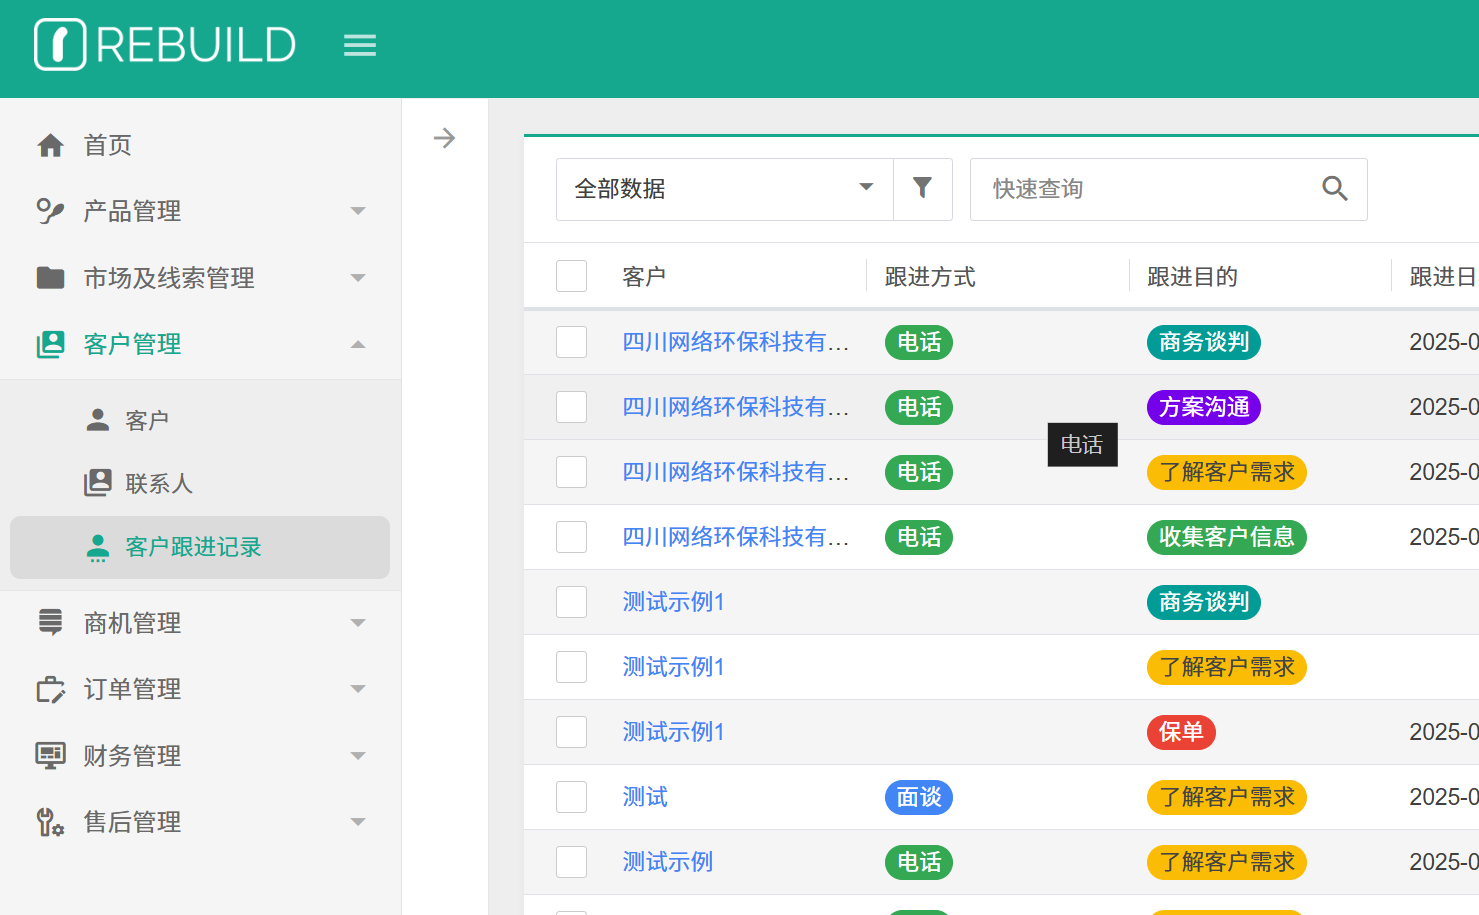This screenshot has width=1479, height=915.
Task: Click the REBUILD logo
Action: [165, 45]
